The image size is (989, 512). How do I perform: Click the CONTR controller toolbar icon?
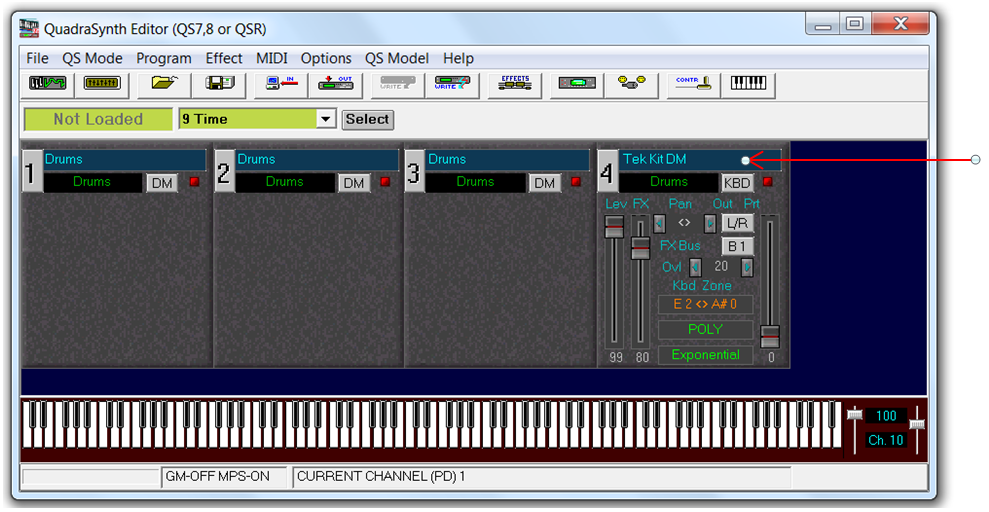692,85
